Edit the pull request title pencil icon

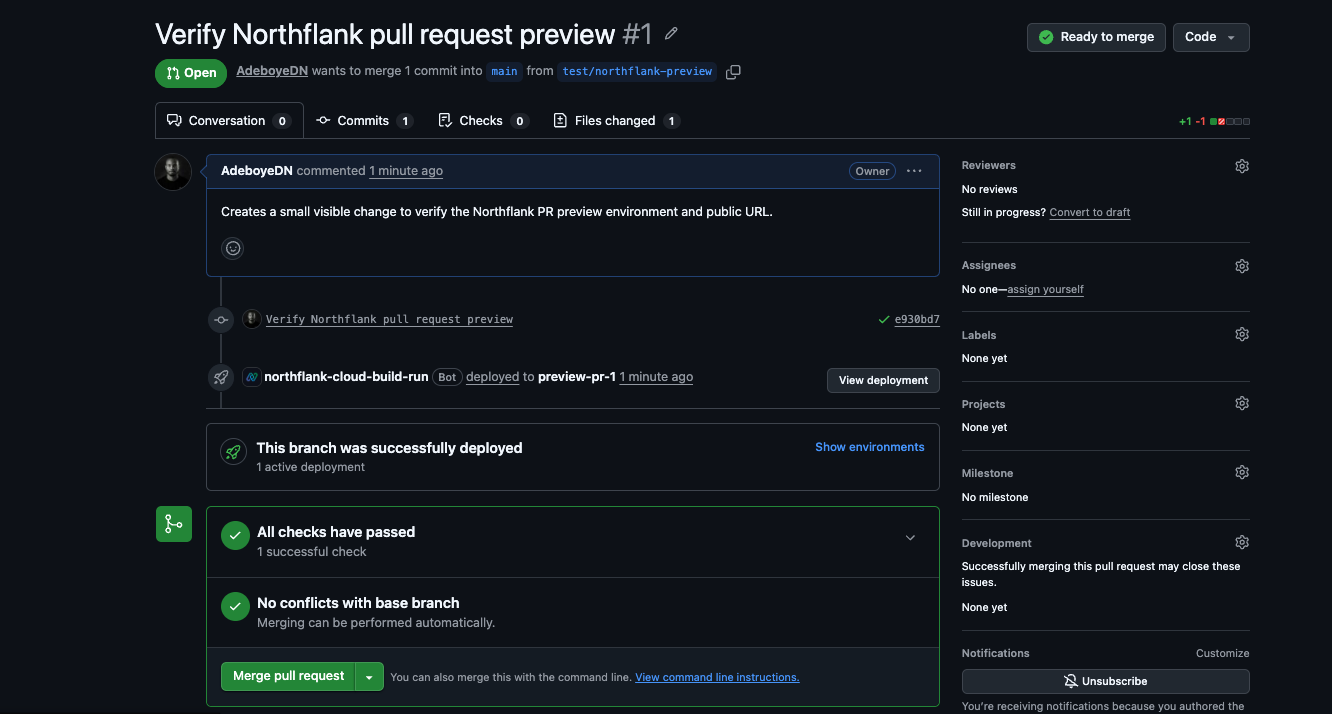[671, 34]
